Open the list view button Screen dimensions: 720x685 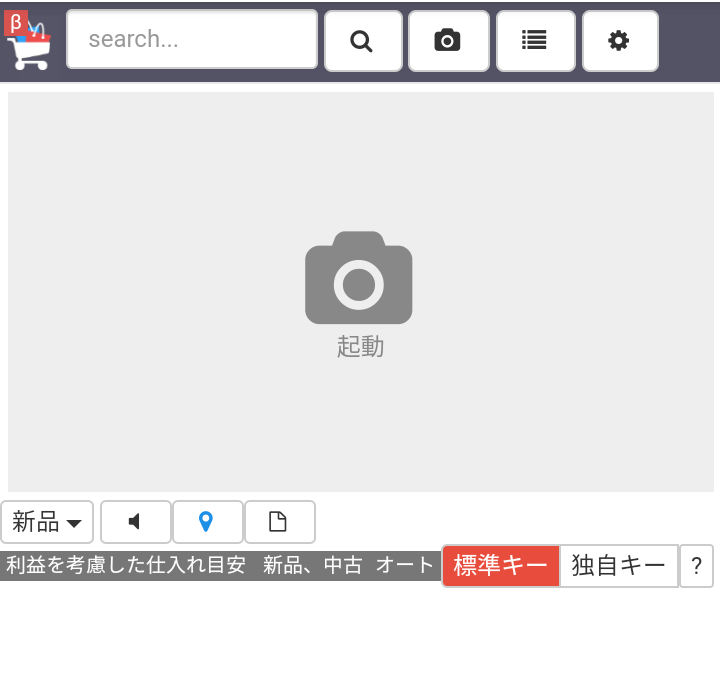pos(535,41)
